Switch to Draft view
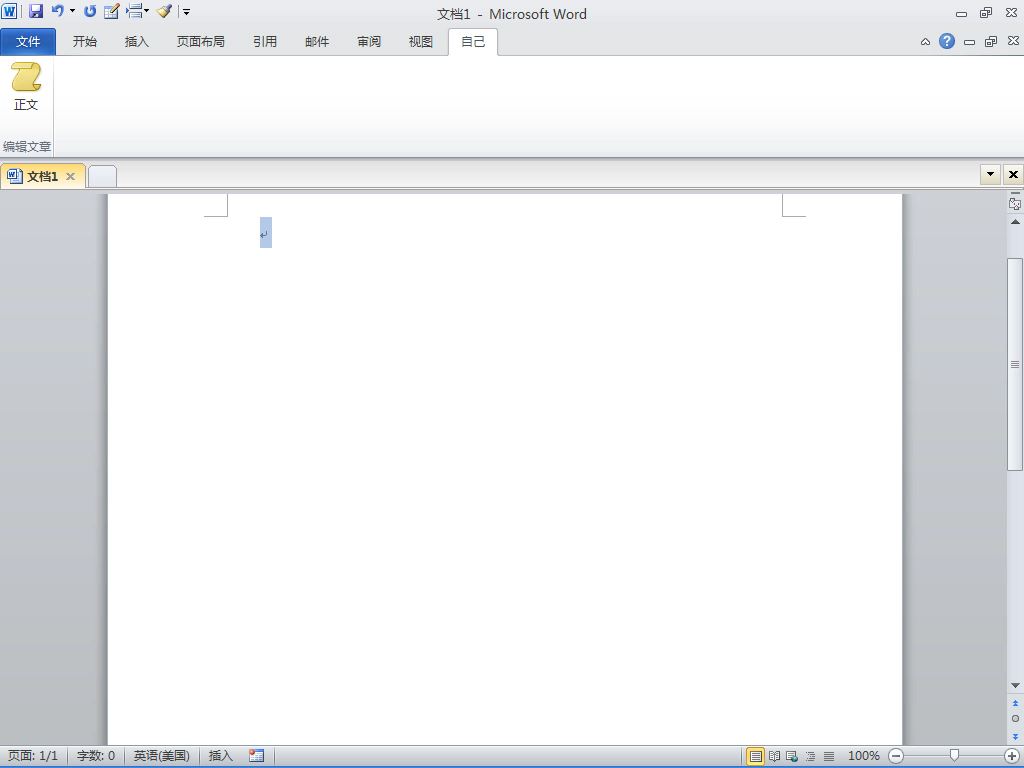The width and height of the screenshot is (1024, 768). tap(829, 756)
